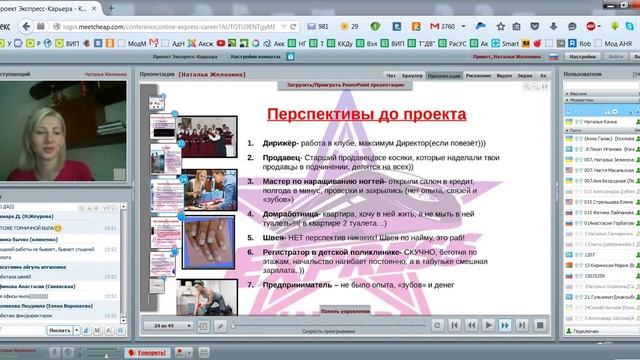Click downloads arrow icon in browser toolbar

(553, 27)
